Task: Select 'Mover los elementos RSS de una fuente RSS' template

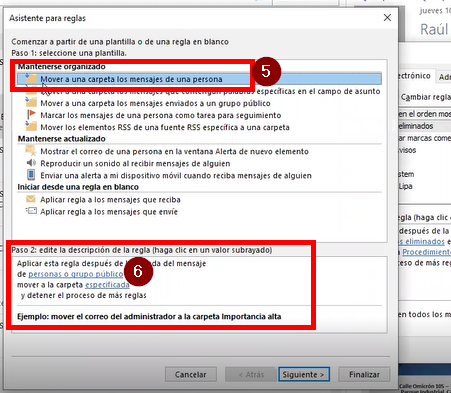Action: [165, 127]
